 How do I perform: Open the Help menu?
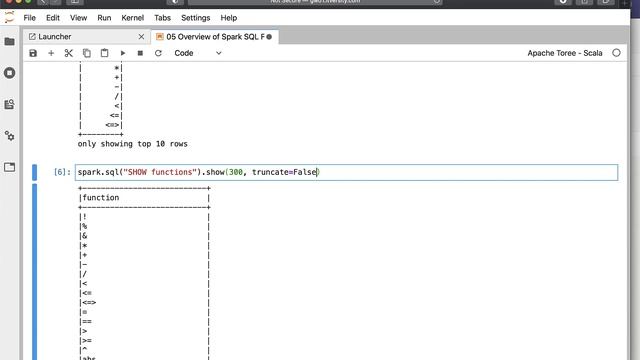[229, 18]
